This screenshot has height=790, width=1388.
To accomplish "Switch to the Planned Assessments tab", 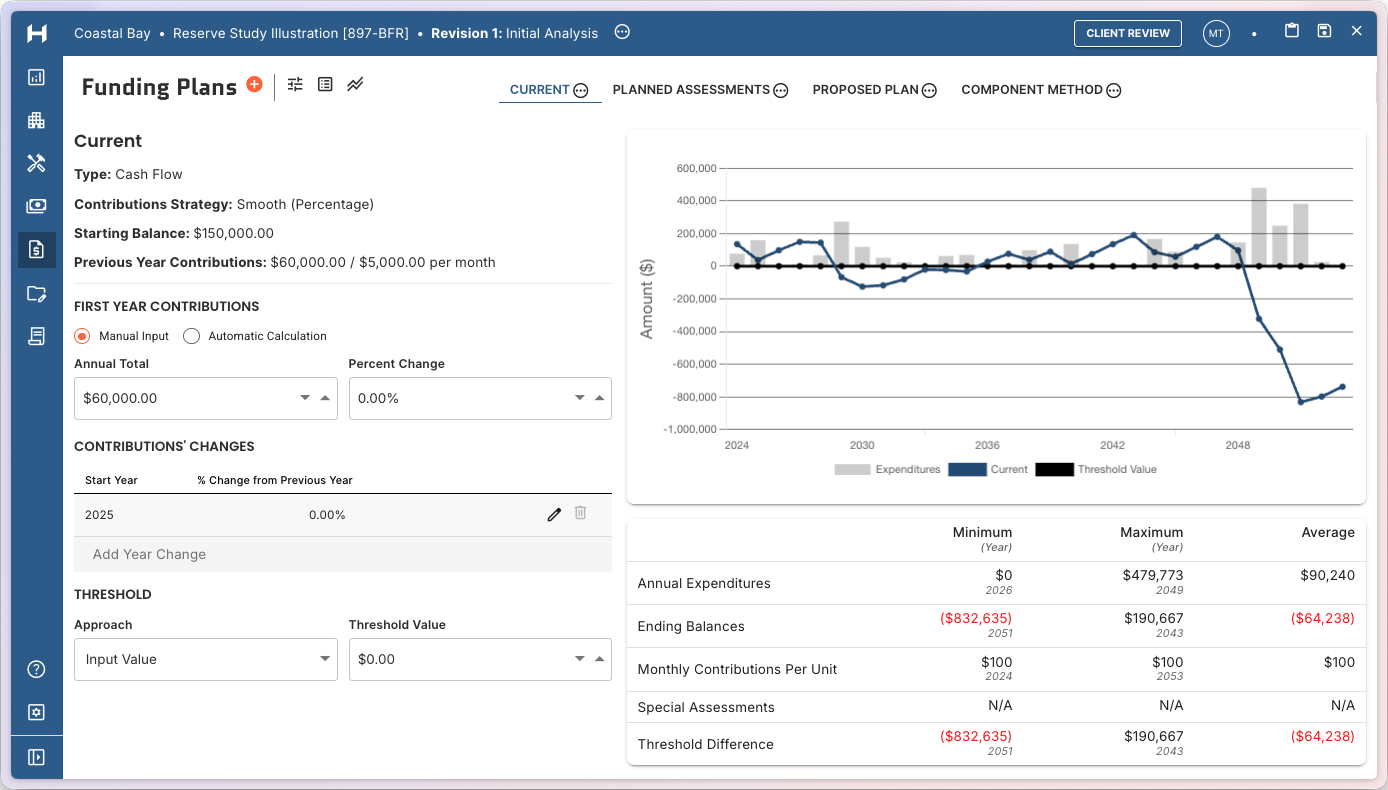I will tap(691, 89).
